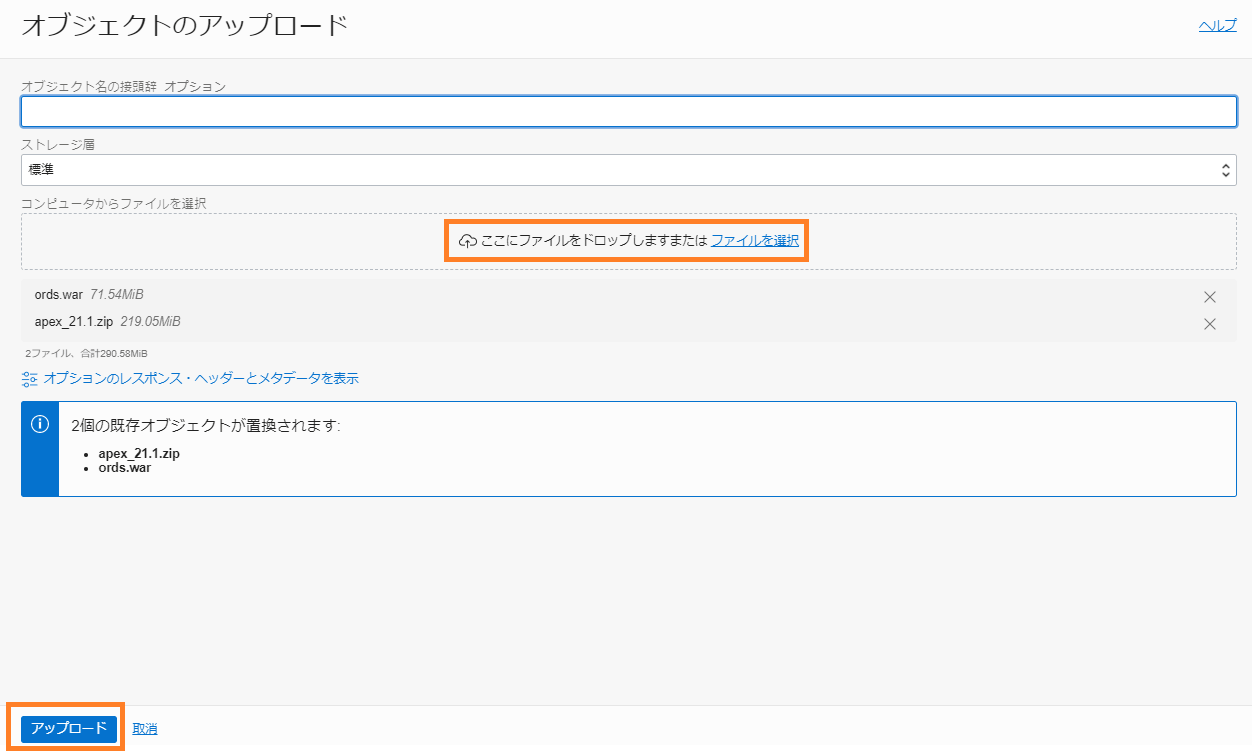Remove ords.war from the upload list

coord(1209,297)
